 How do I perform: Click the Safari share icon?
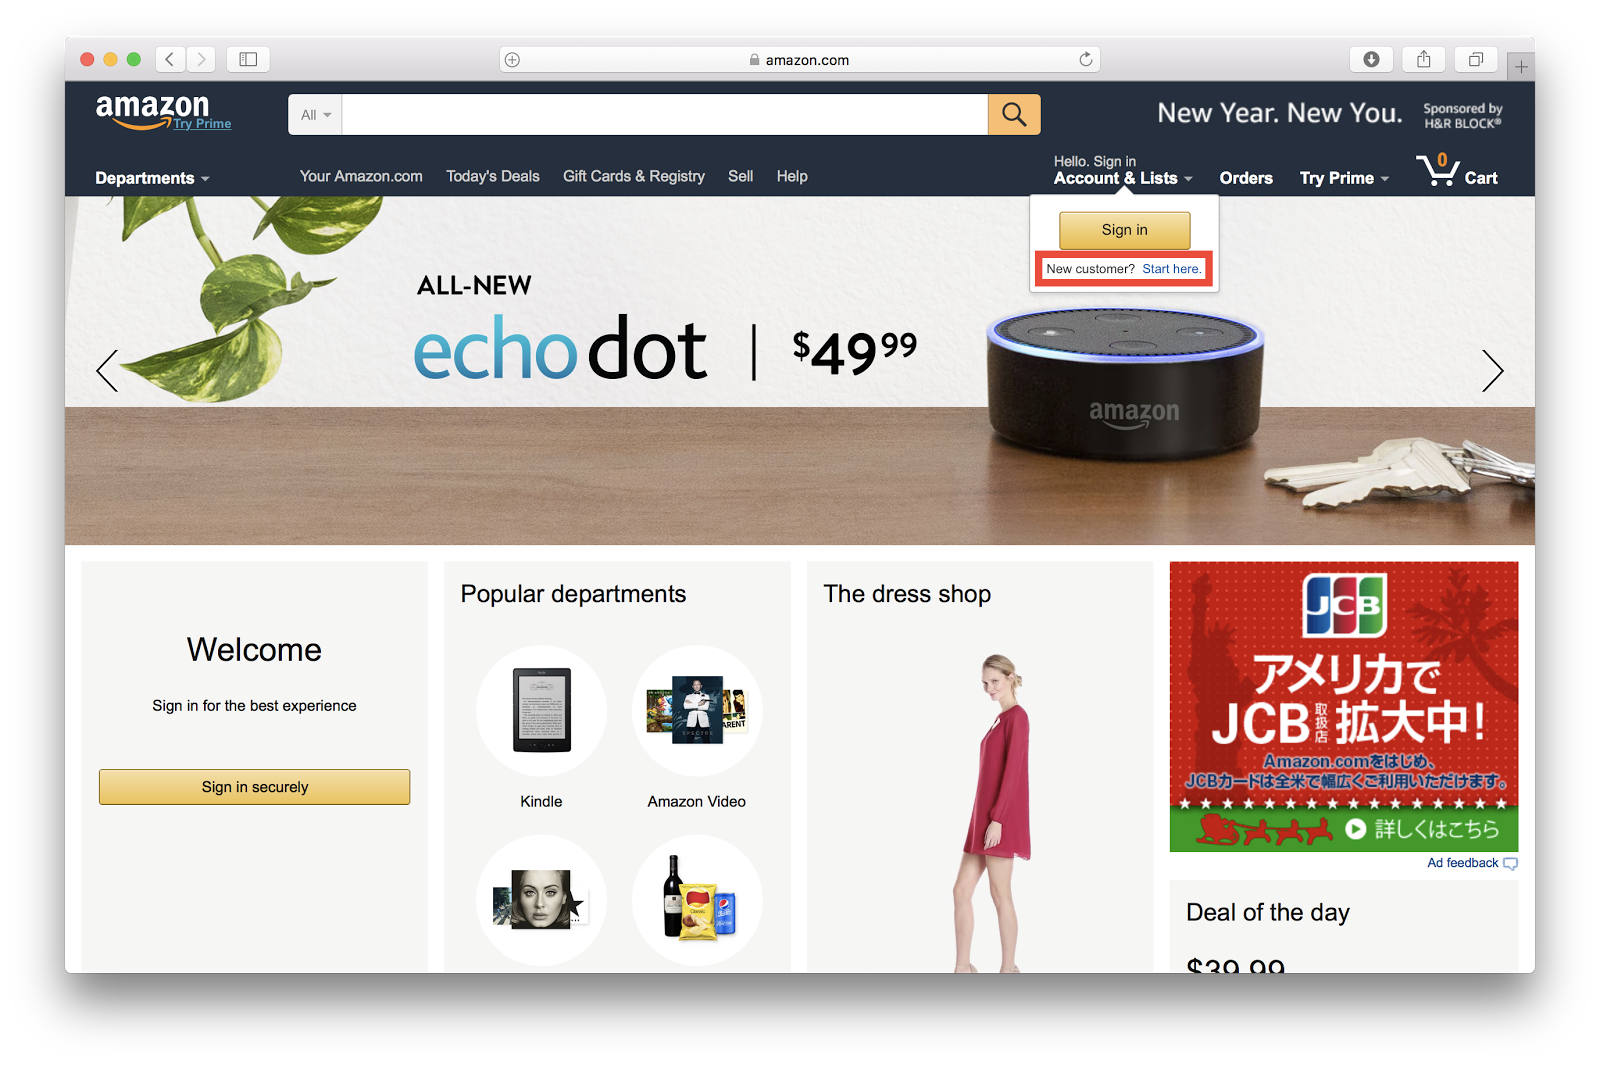(x=1423, y=60)
